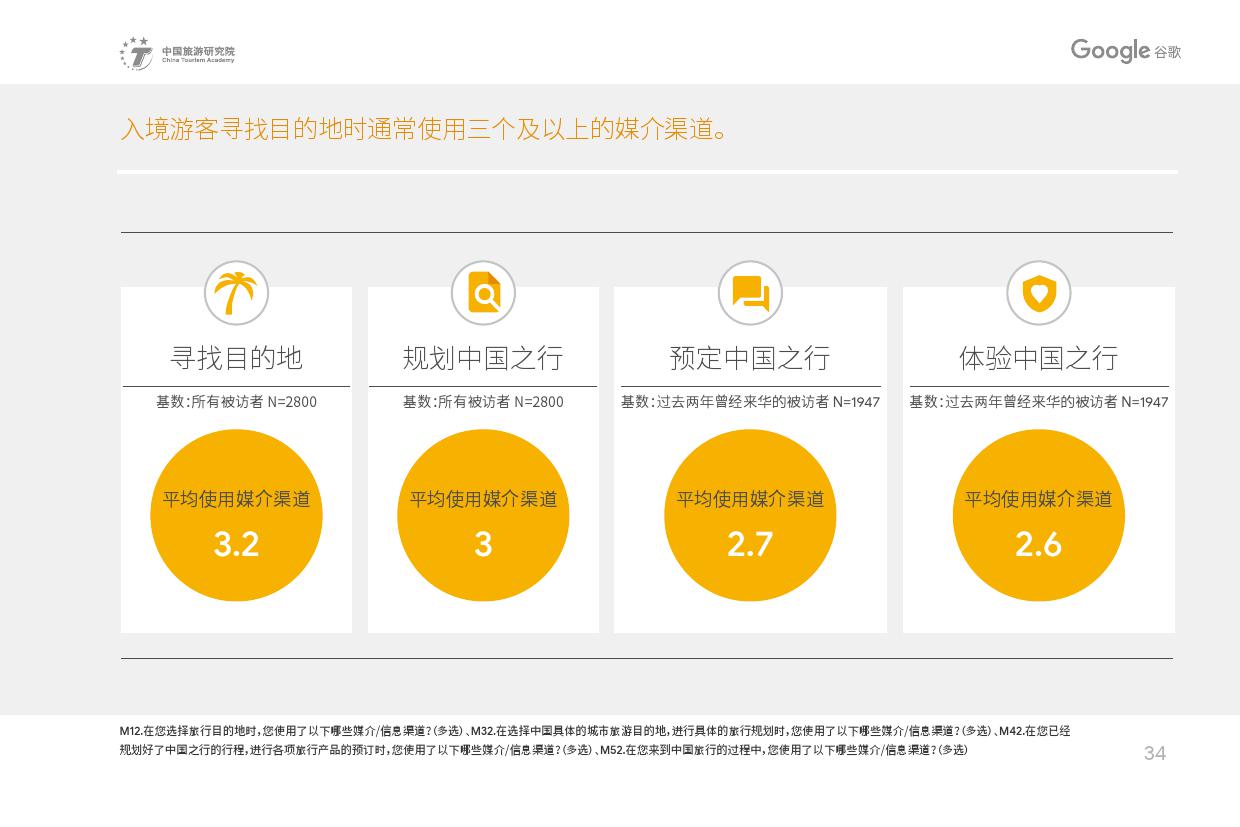Image resolution: width=1240 pixels, height=827 pixels.
Task: Select the 3.2 average channels circle
Action: click(237, 516)
